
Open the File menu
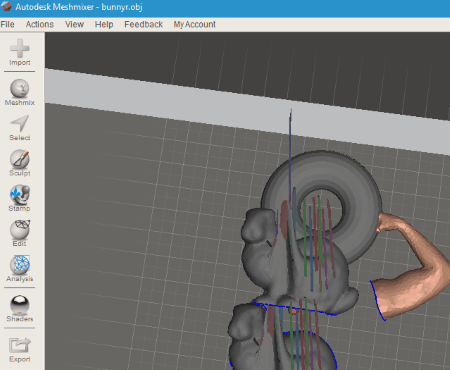pyautogui.click(x=7, y=24)
